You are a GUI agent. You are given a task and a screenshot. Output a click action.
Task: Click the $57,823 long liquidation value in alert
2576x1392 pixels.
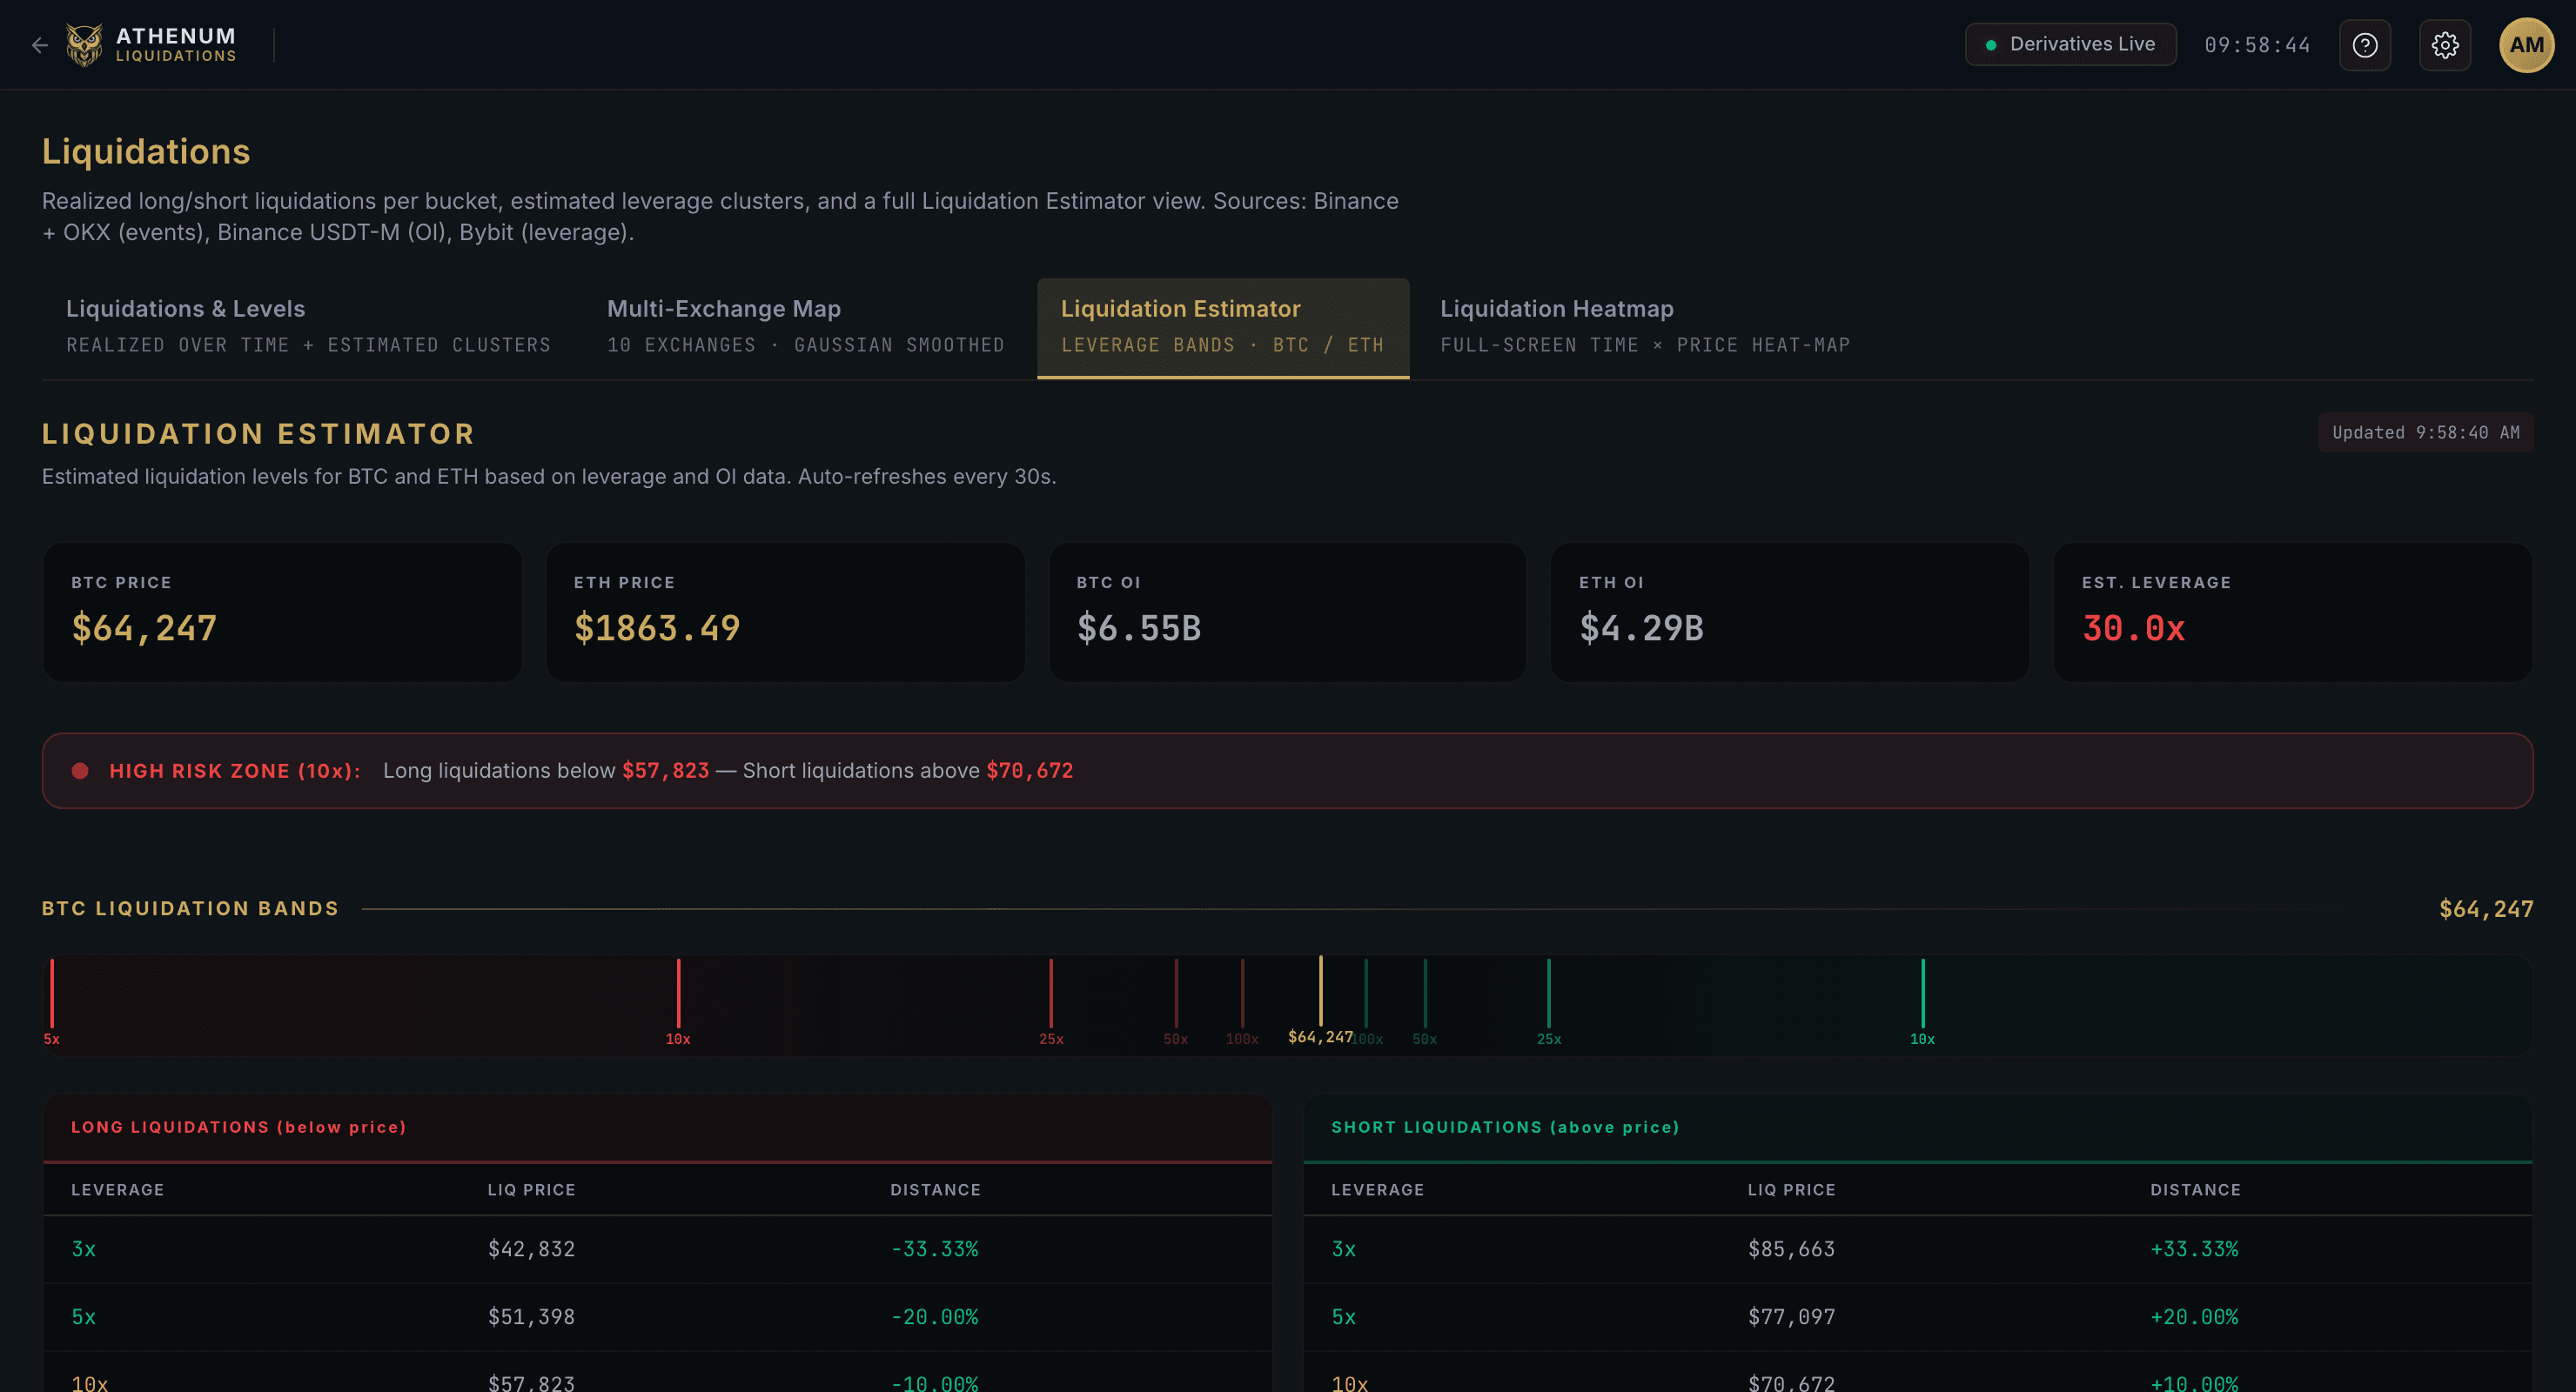click(665, 771)
